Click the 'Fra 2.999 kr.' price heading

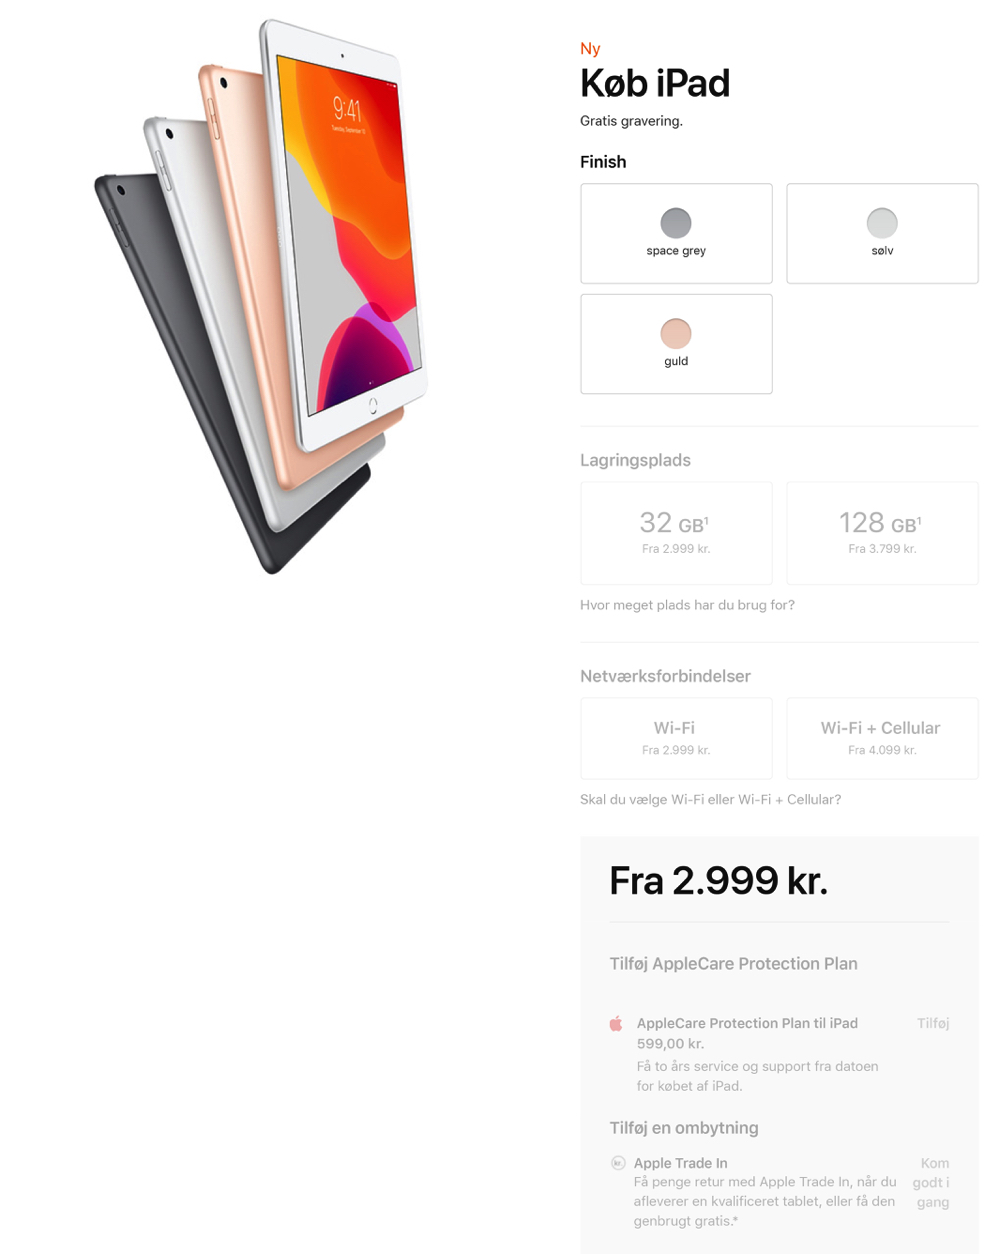pos(718,880)
